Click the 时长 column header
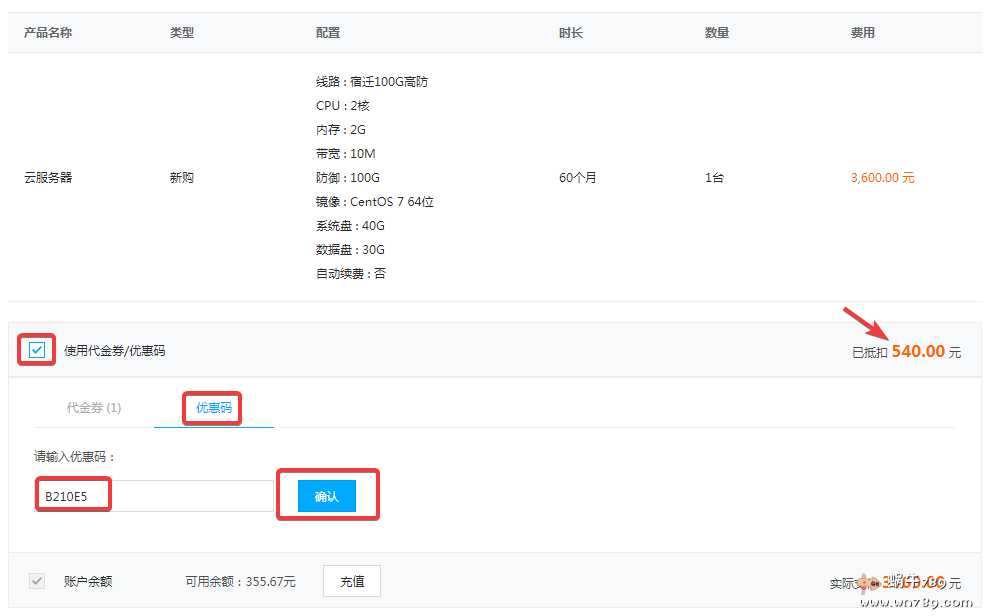The height and width of the screenshot is (616, 989). 571,33
